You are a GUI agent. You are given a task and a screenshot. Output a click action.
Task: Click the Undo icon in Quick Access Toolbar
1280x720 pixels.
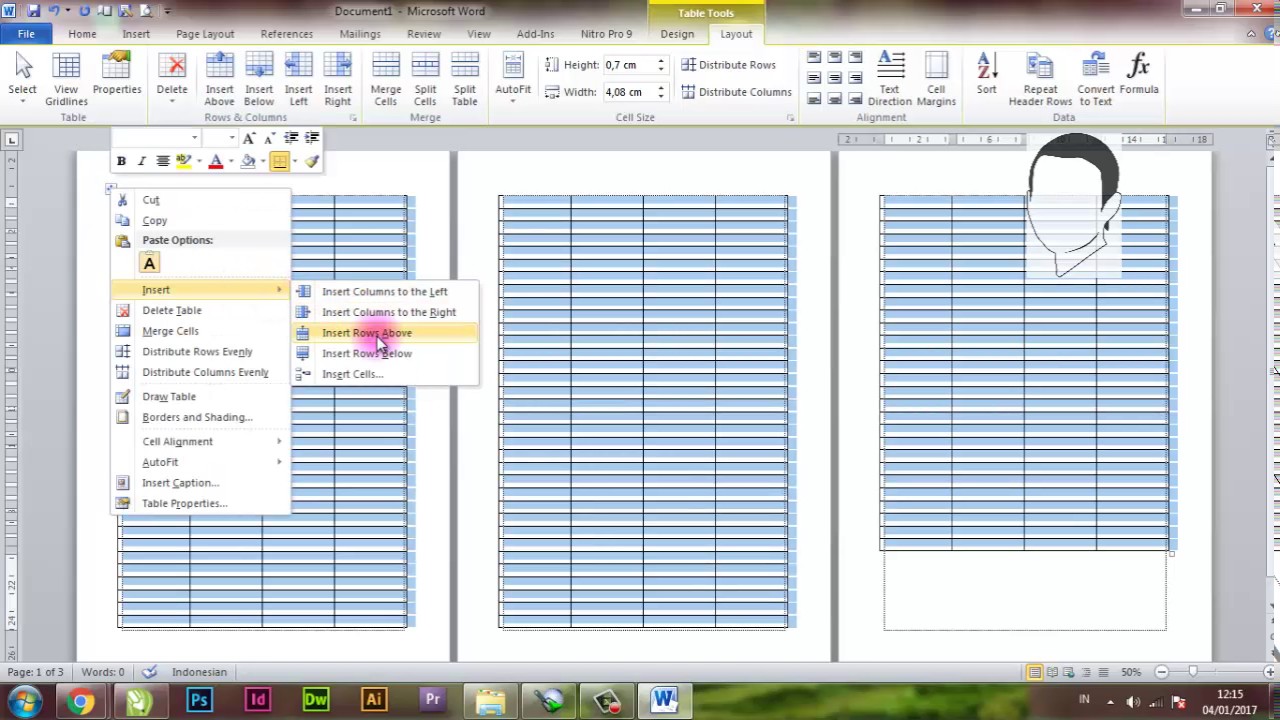coord(55,11)
